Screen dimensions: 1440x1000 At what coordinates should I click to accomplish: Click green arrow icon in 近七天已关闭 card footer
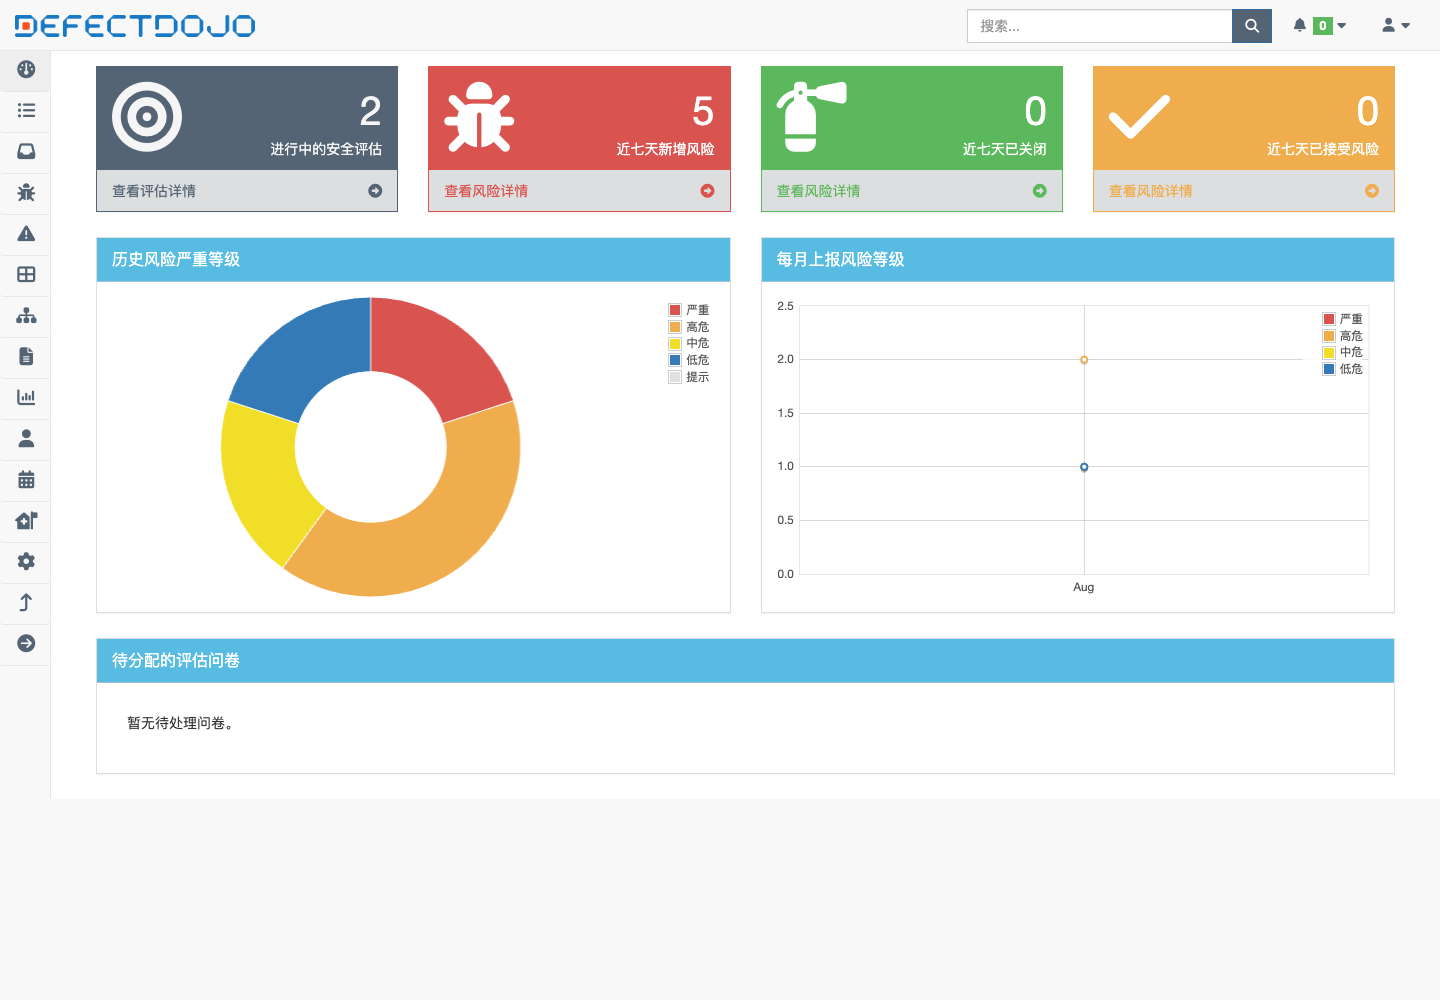click(x=1039, y=191)
